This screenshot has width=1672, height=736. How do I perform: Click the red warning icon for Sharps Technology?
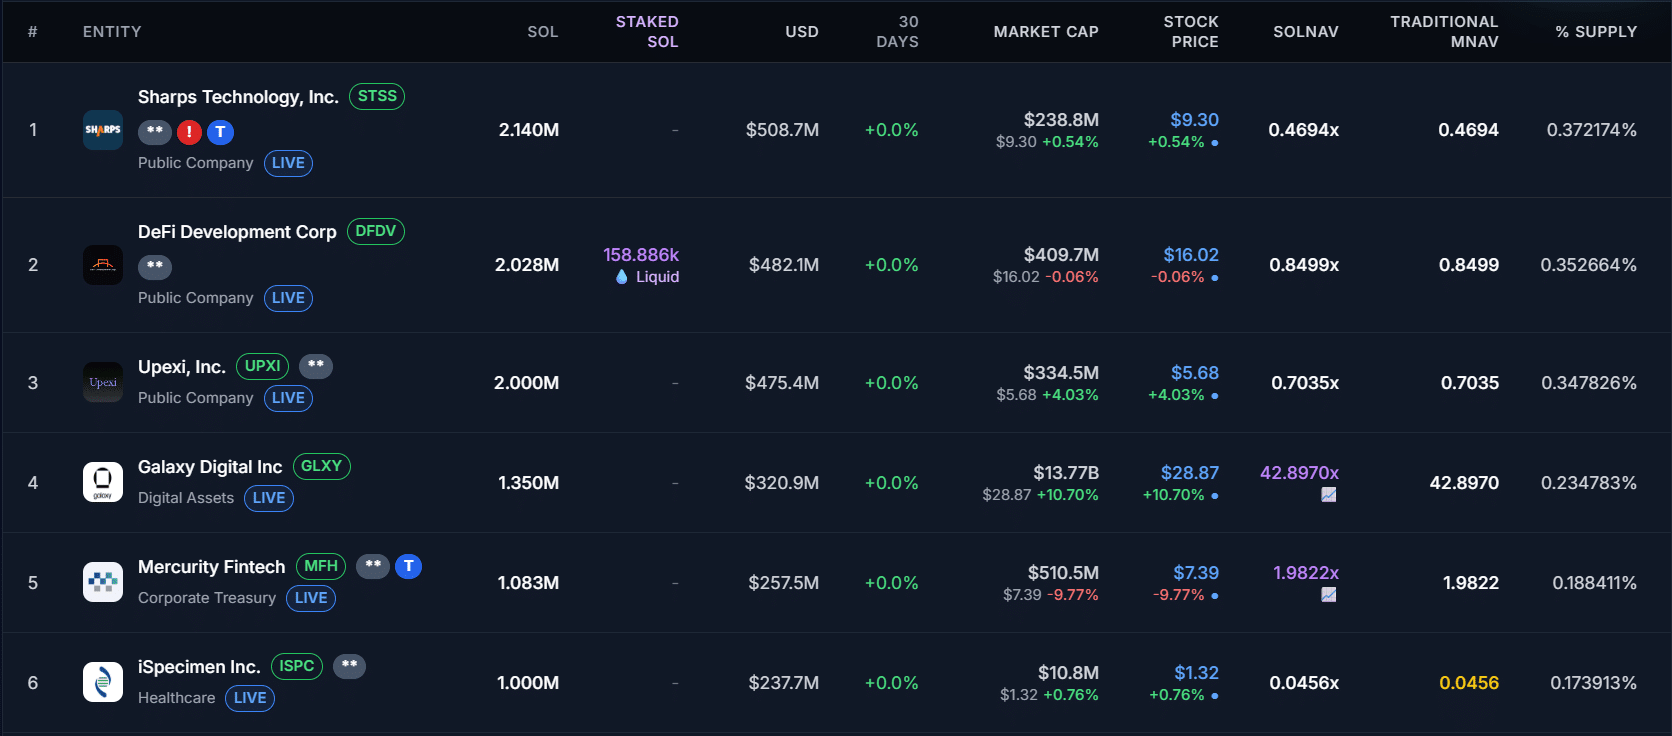[188, 132]
